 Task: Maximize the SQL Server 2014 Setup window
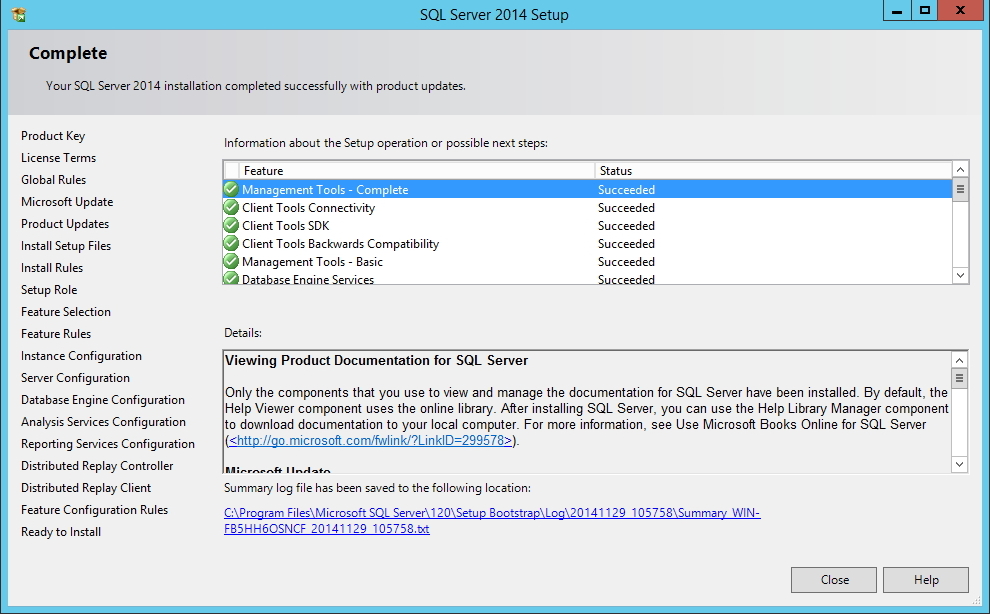(x=924, y=11)
